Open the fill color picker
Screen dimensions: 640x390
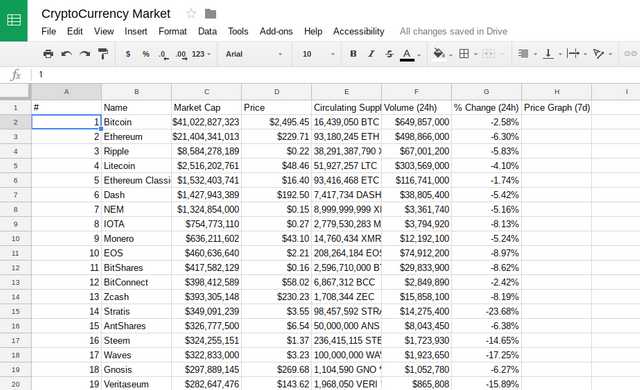coord(439,54)
